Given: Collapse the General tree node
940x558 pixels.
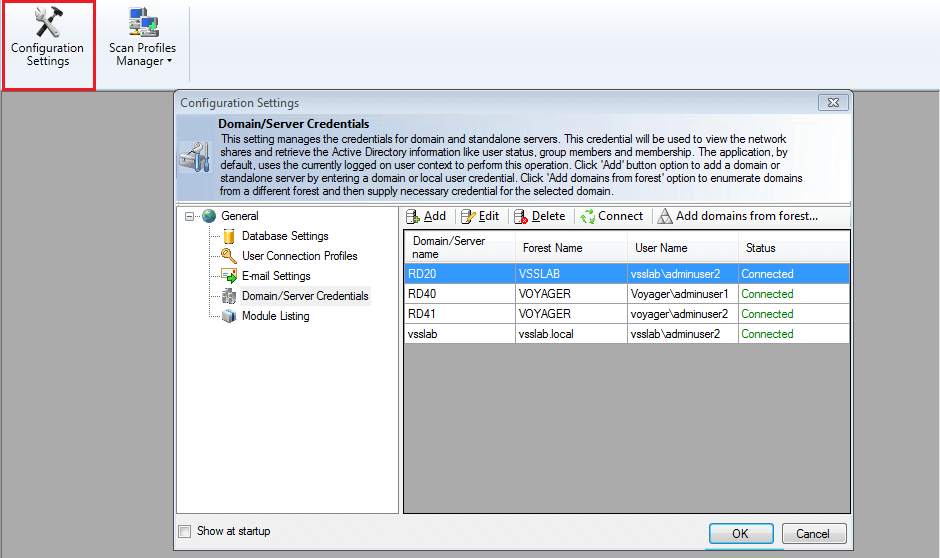Looking at the screenshot, I should [x=189, y=216].
